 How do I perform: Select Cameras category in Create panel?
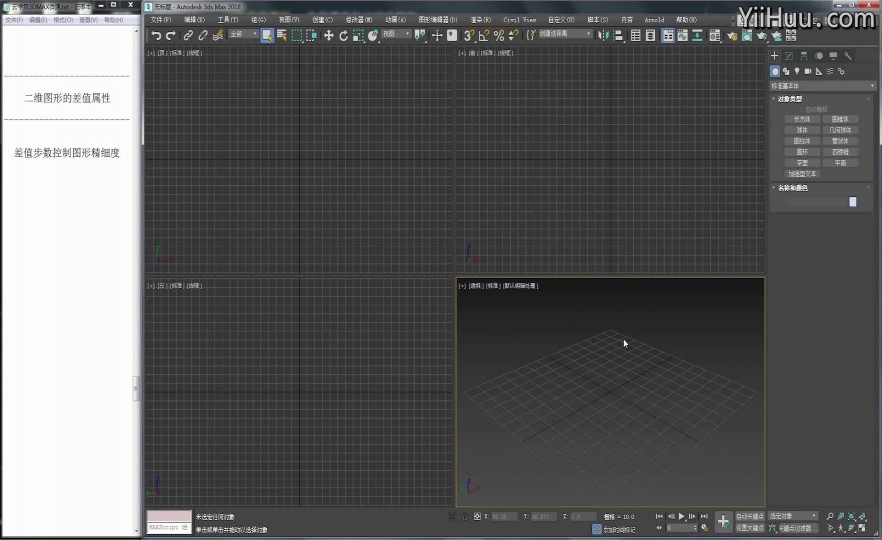tap(808, 71)
